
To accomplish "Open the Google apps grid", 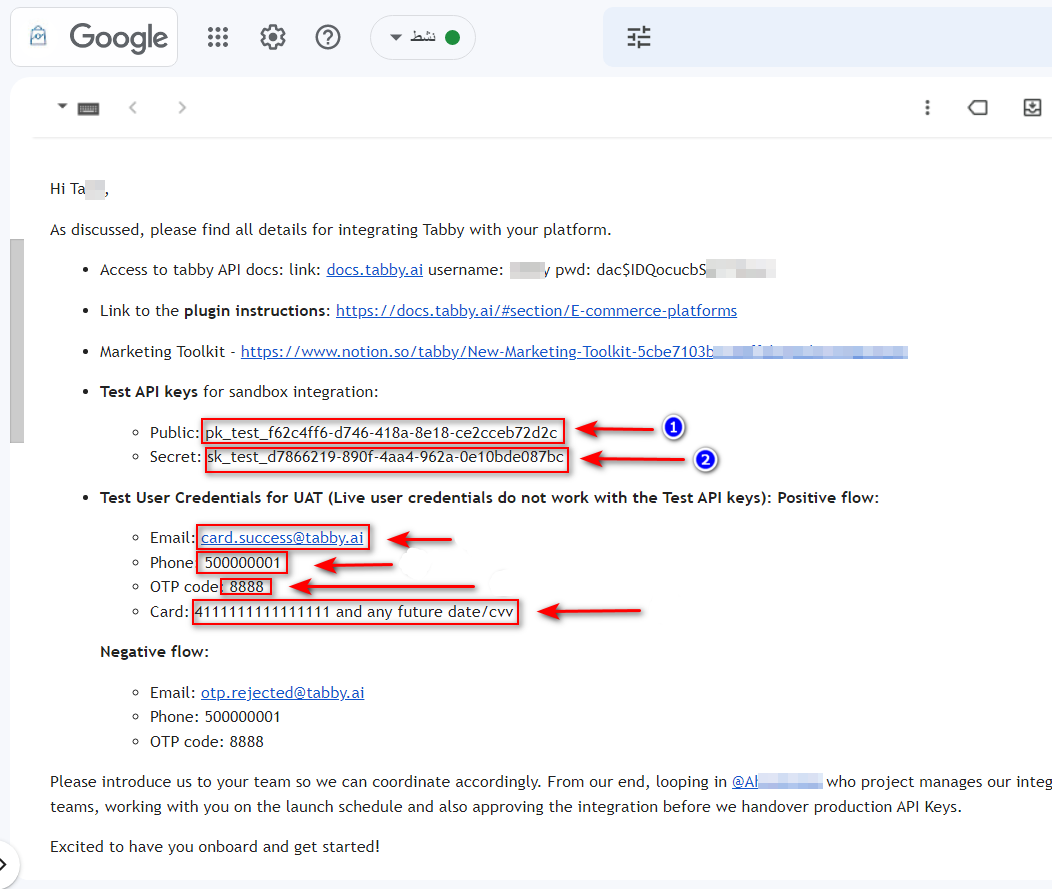I will click(218, 37).
